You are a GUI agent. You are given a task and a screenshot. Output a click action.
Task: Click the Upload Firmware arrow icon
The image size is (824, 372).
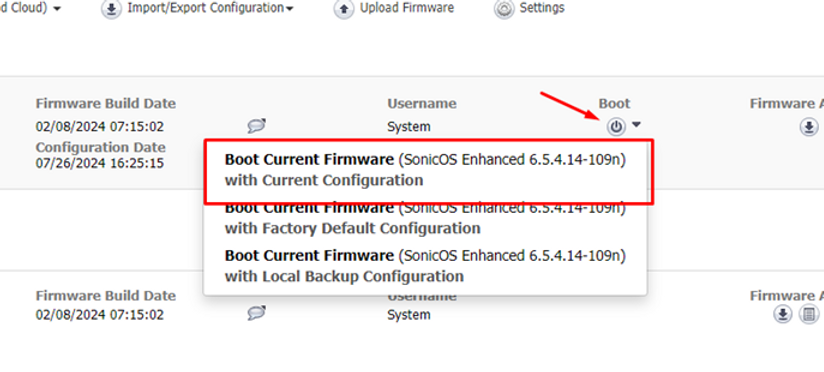pos(344,9)
